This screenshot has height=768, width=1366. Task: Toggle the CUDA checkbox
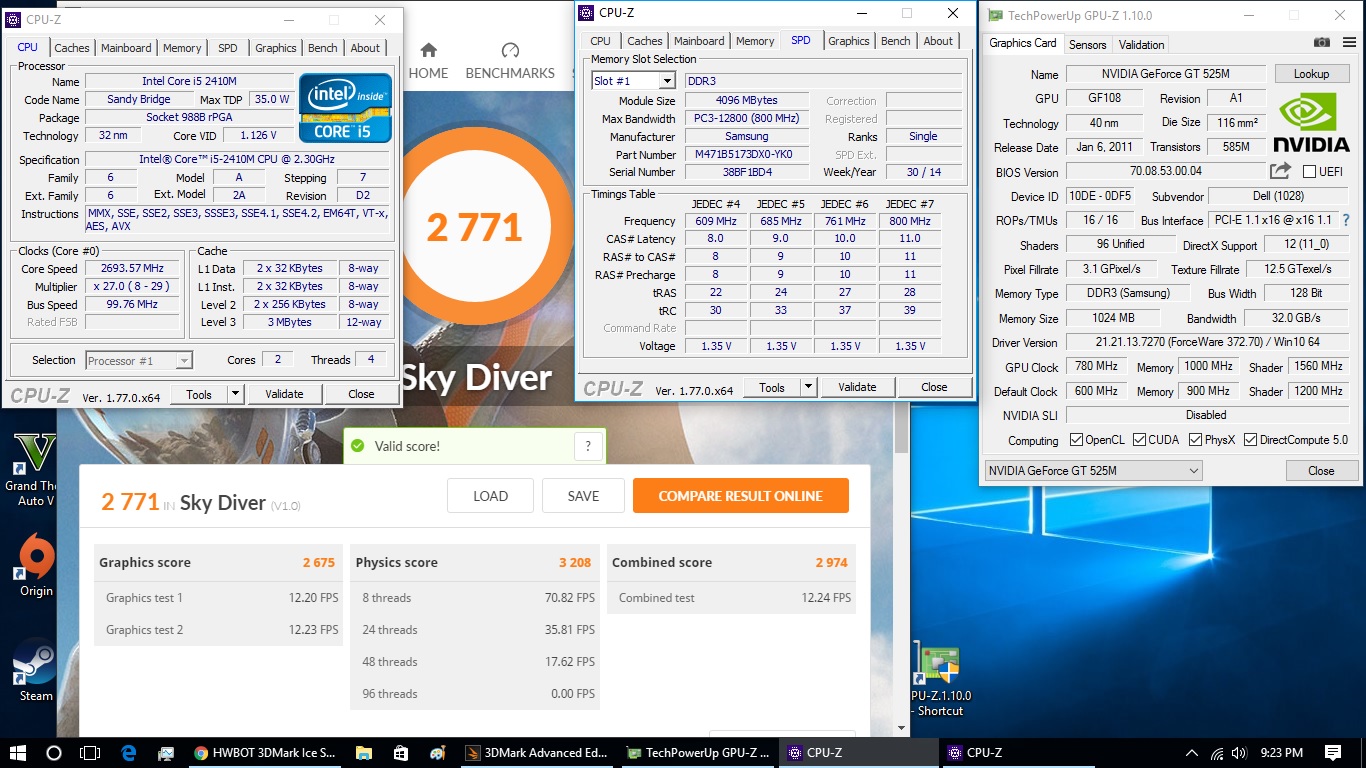tap(1139, 440)
